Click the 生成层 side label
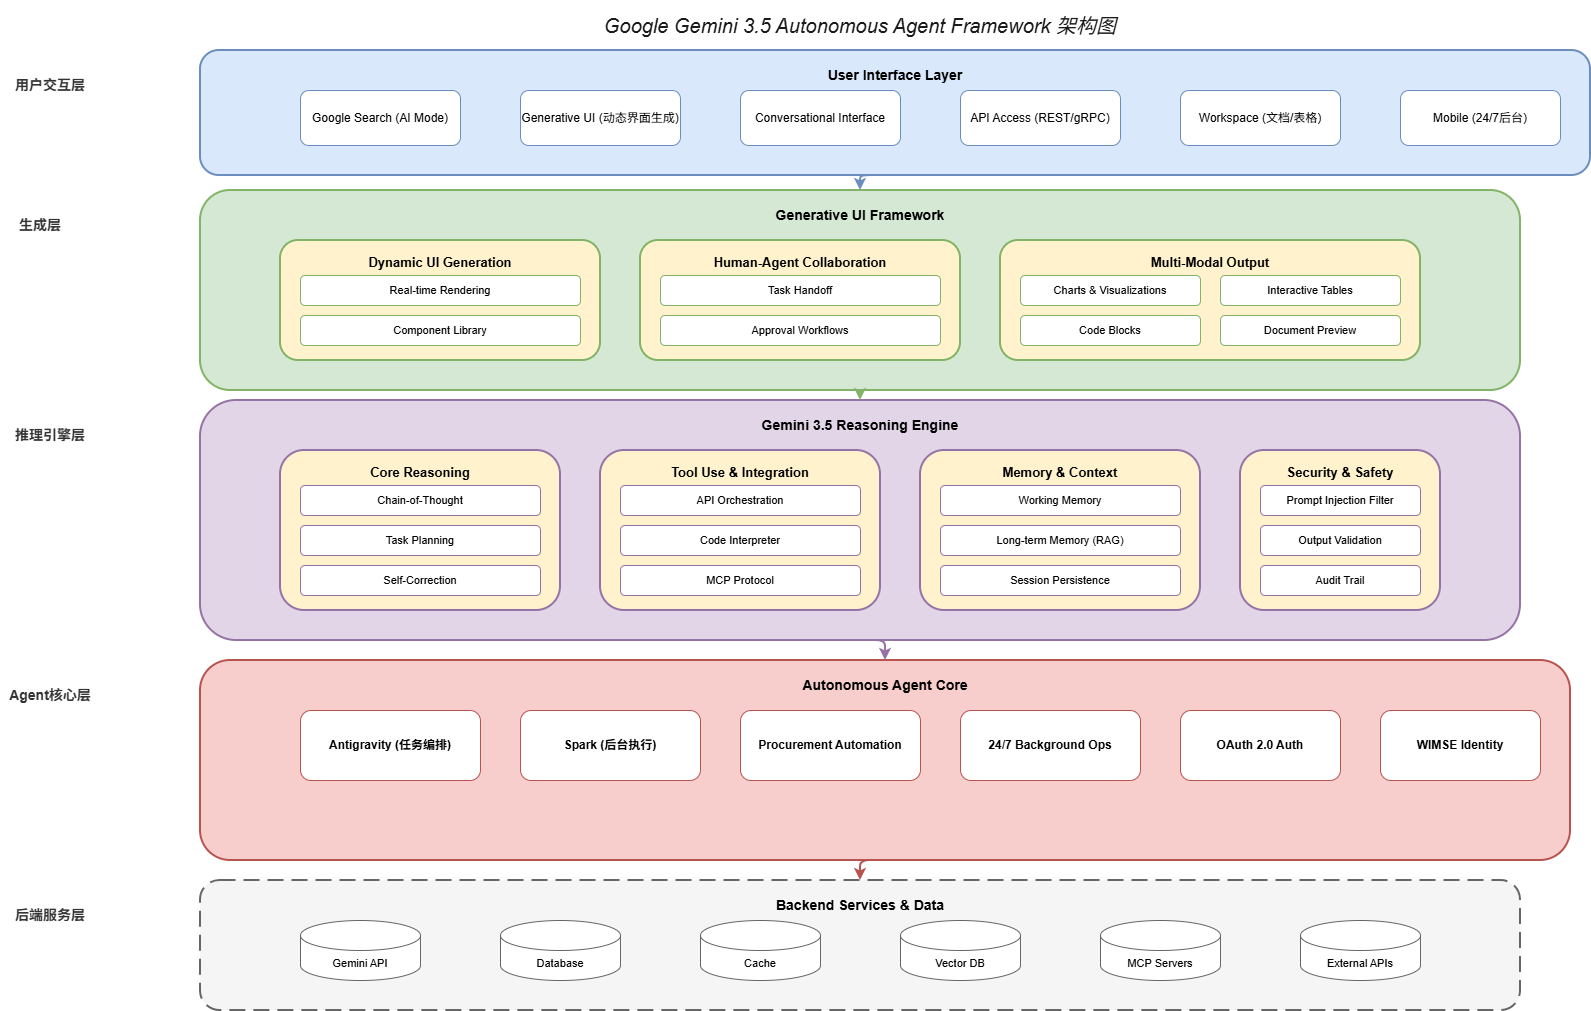This screenshot has height=1011, width=1591. click(40, 225)
